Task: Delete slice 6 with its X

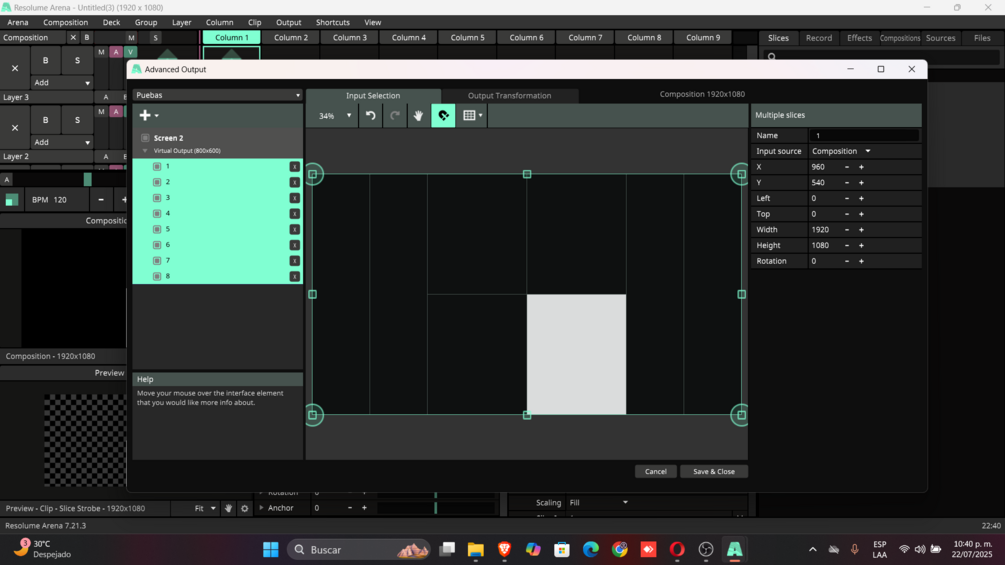Action: [295, 245]
